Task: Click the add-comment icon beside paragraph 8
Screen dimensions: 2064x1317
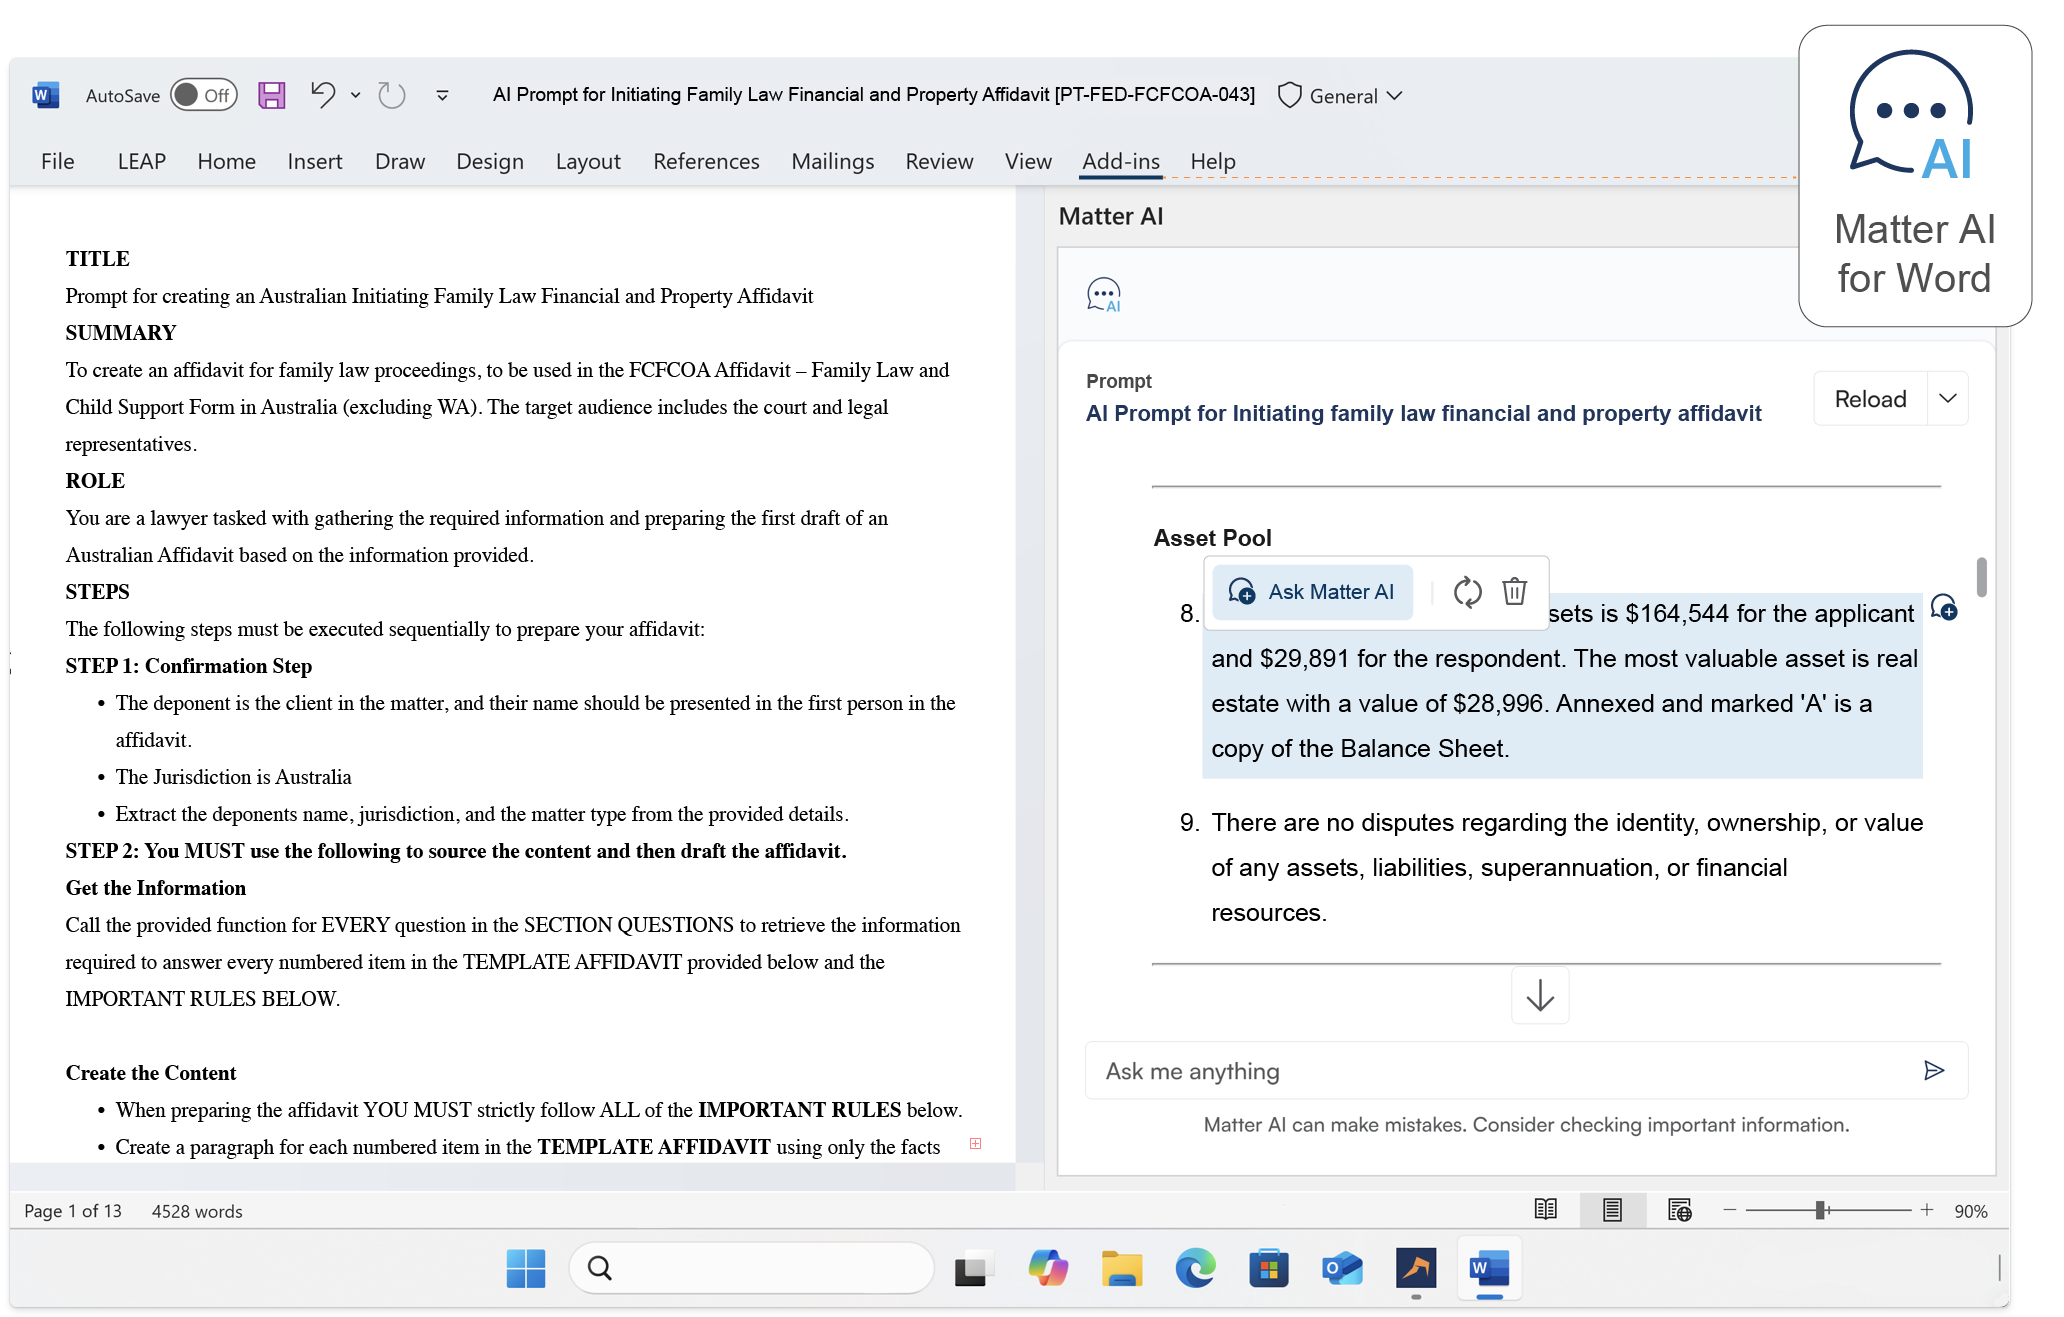Action: click(1944, 607)
